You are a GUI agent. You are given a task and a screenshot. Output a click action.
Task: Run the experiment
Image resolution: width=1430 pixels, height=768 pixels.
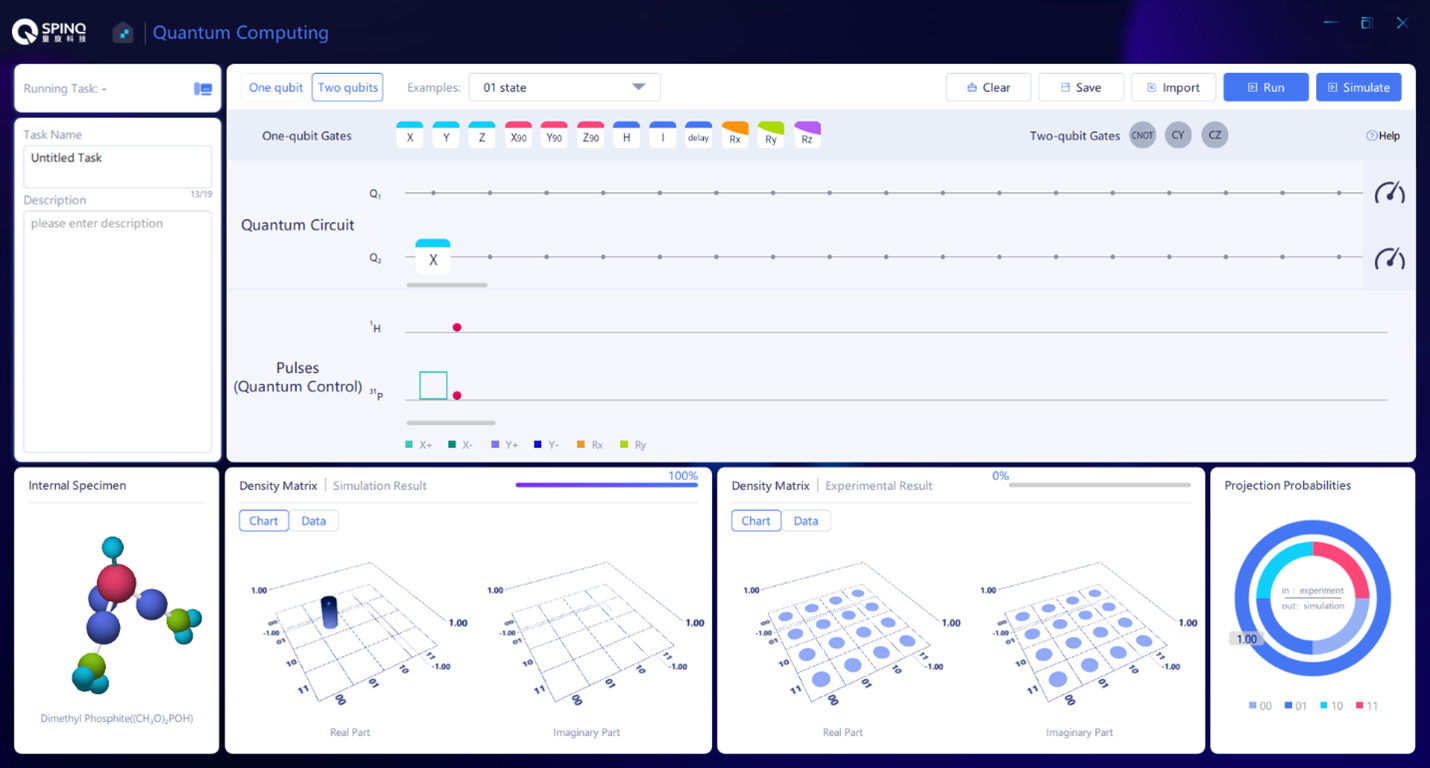coord(1266,88)
